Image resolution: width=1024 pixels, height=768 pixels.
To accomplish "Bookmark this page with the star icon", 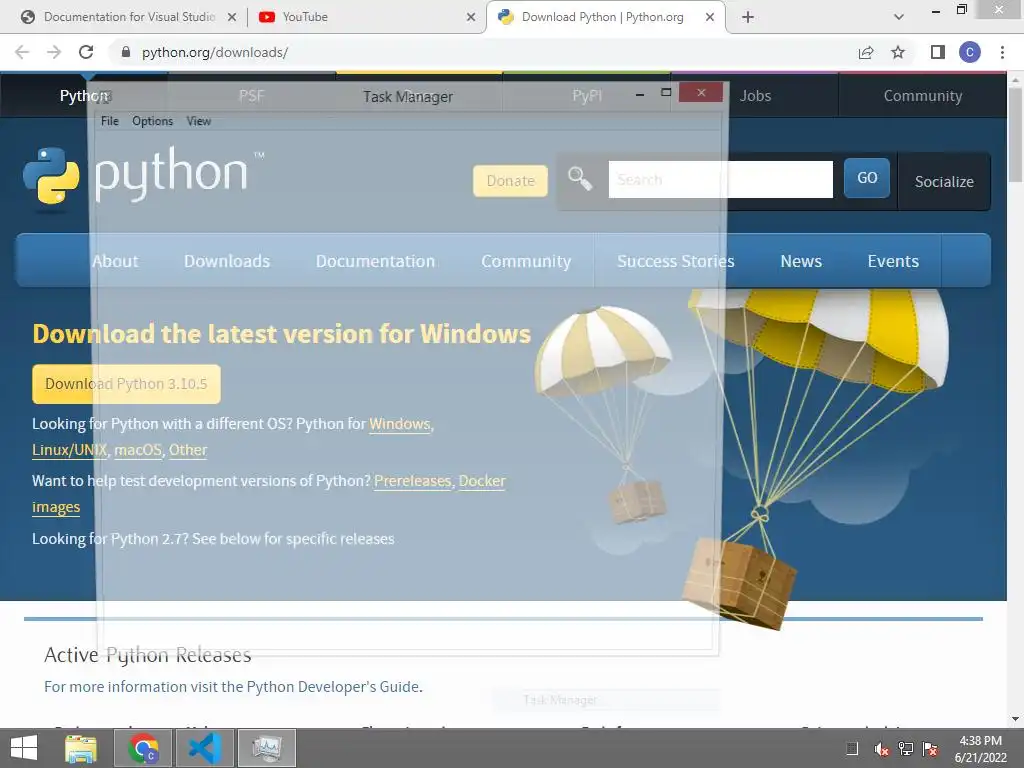I will click(898, 52).
